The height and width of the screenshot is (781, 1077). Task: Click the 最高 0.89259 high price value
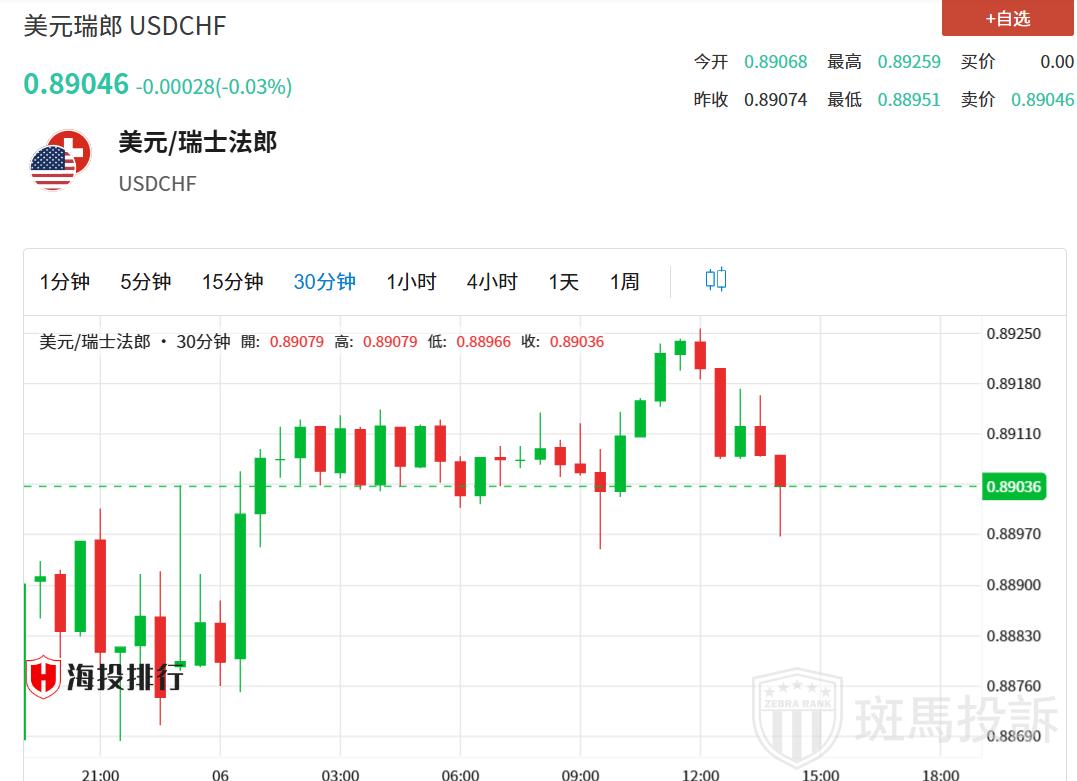click(x=908, y=62)
